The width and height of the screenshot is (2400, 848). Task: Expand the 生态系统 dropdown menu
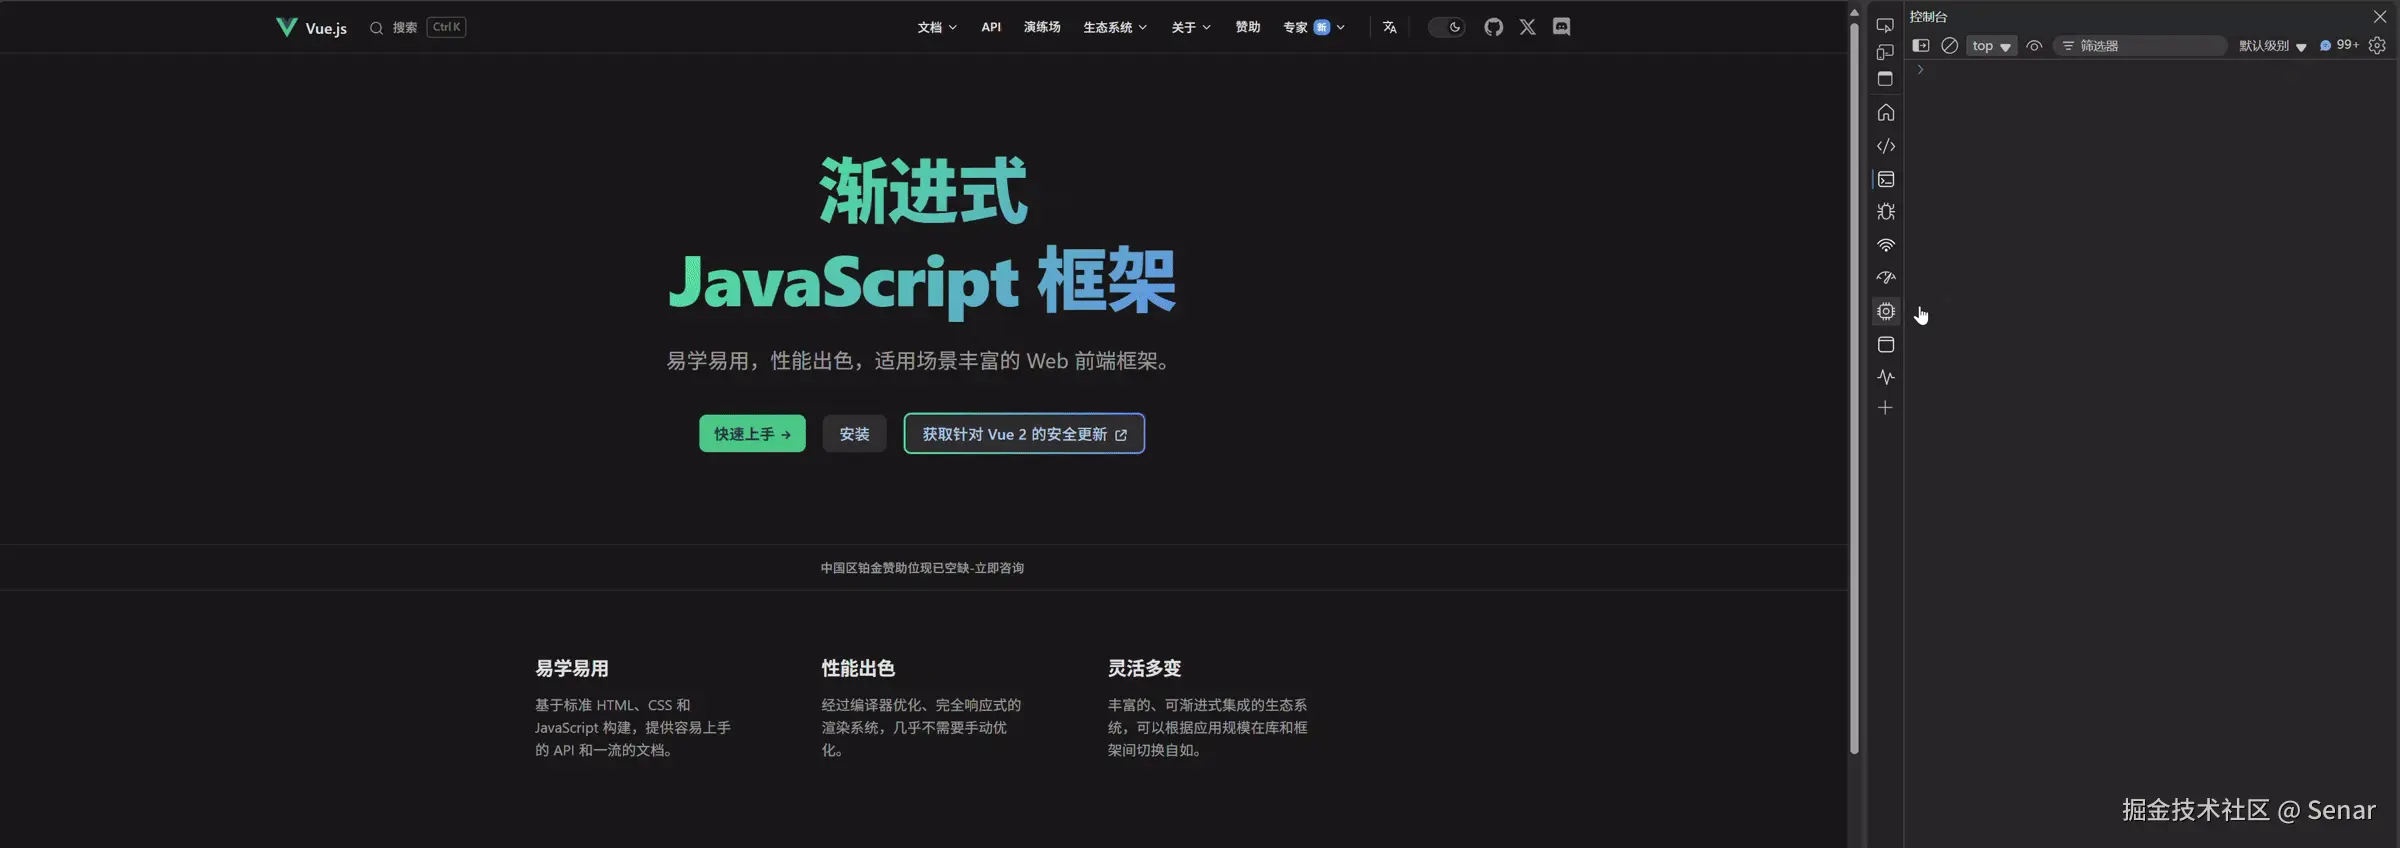[1115, 27]
